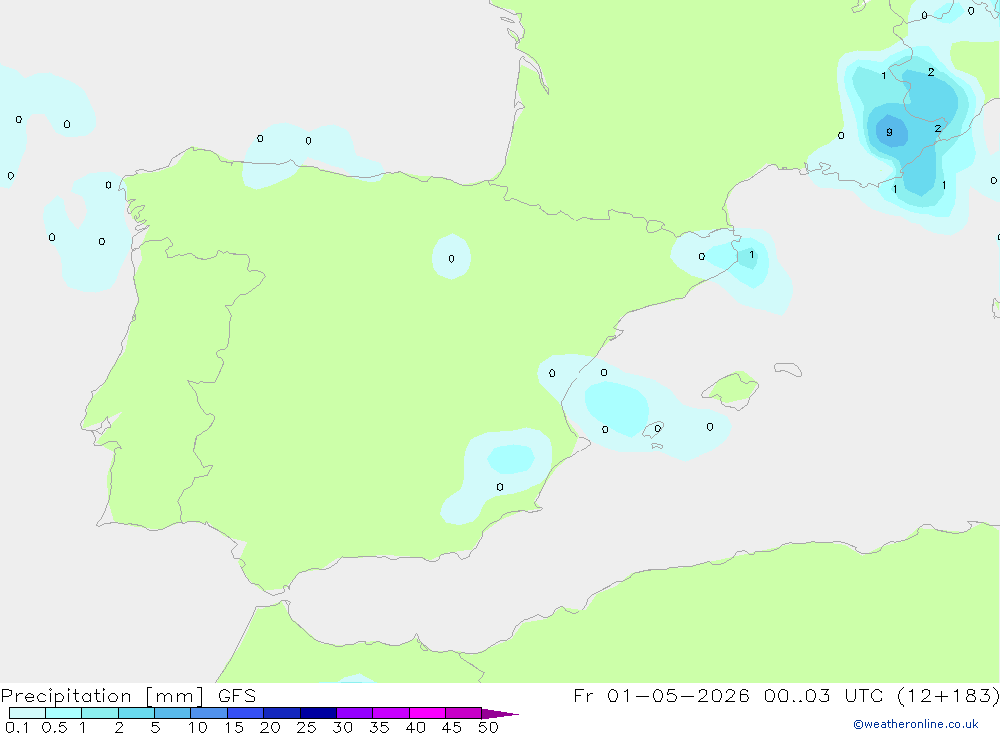Image resolution: width=1000 pixels, height=733 pixels.
Task: Click the '0' value in central Spain patch
Action: pos(452,258)
